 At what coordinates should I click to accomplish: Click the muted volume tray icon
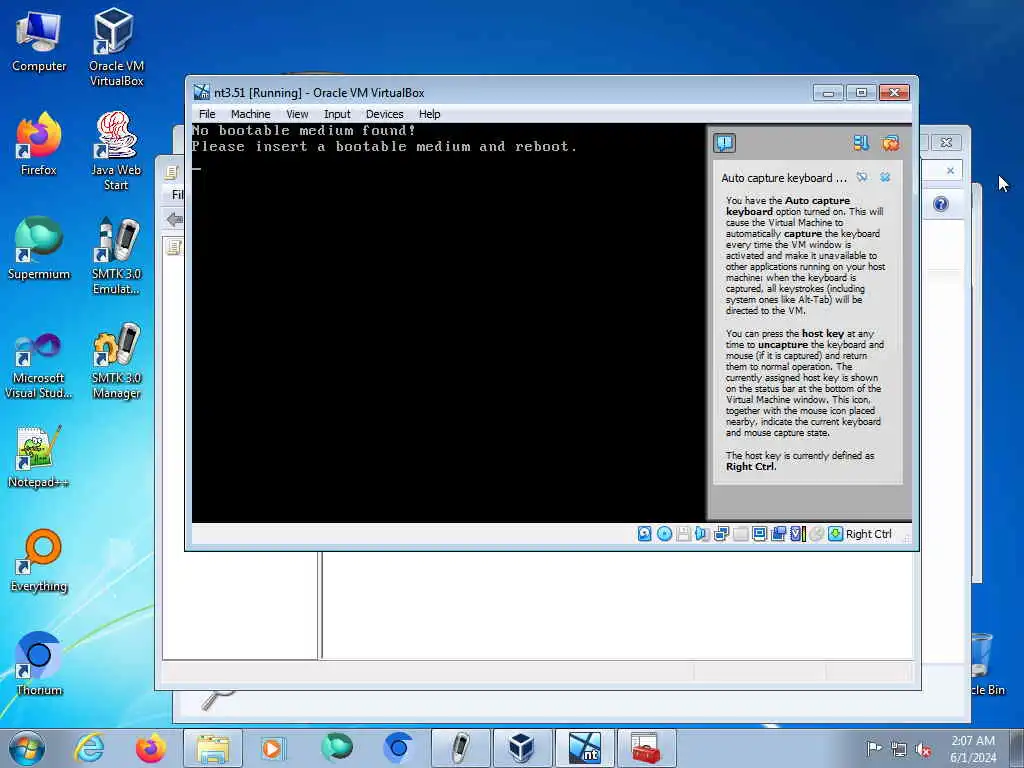[923, 749]
